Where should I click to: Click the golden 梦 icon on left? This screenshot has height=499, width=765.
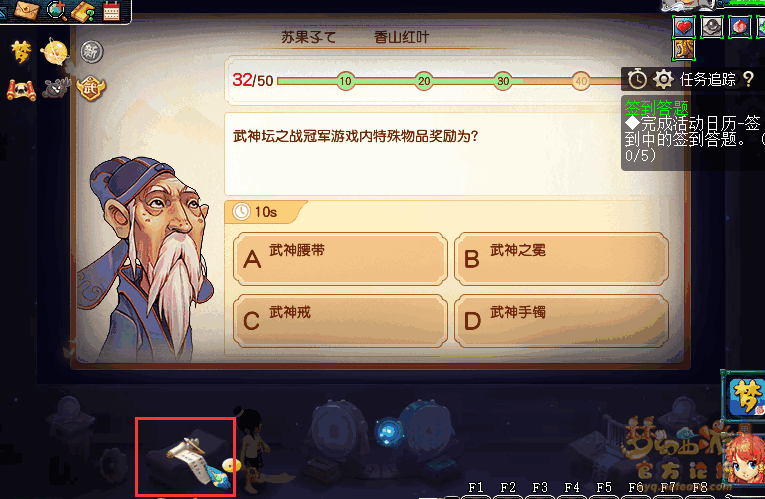click(x=21, y=52)
